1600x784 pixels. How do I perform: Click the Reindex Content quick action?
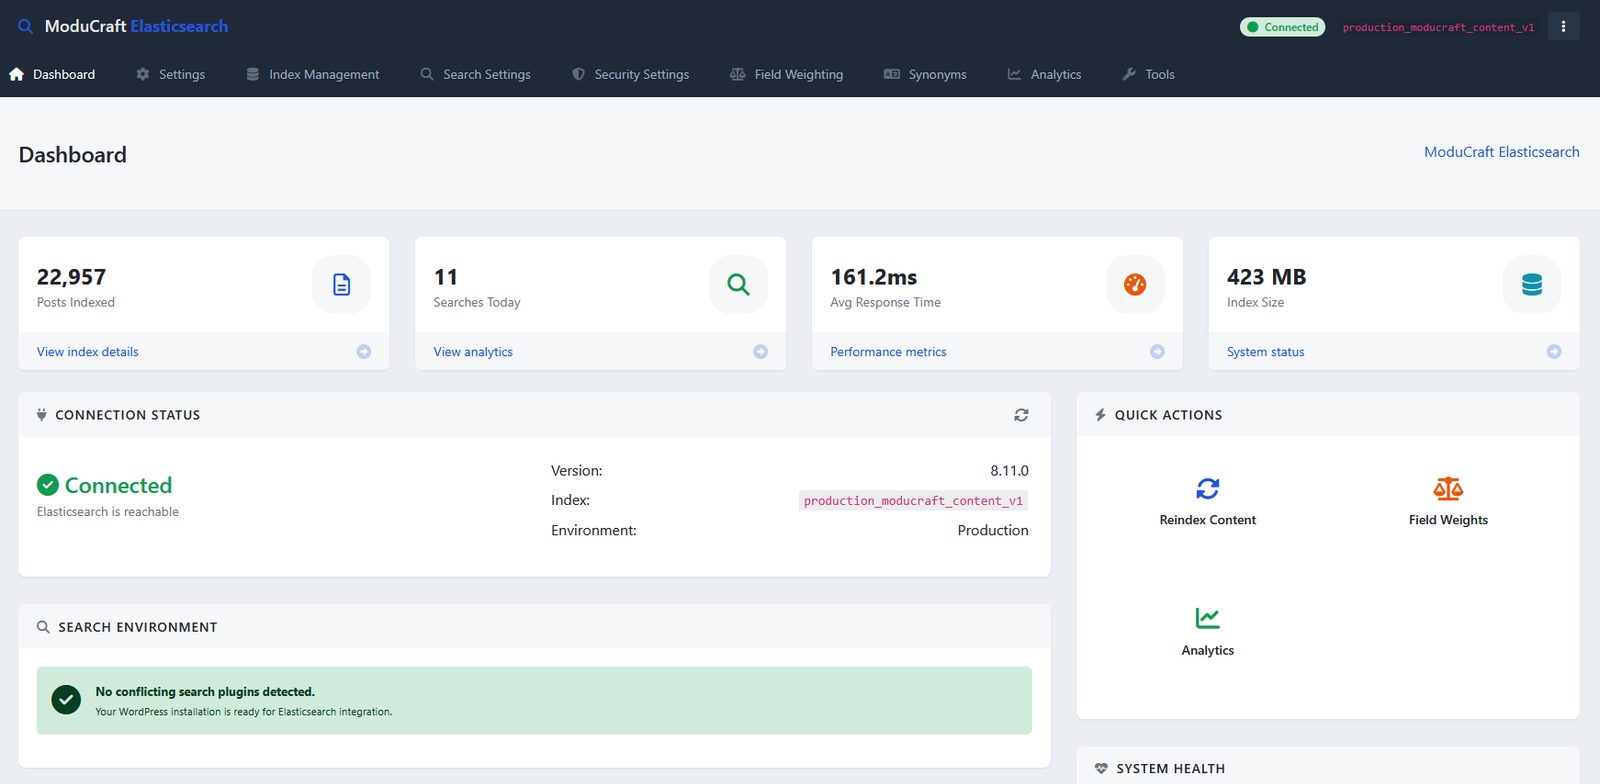coord(1208,501)
